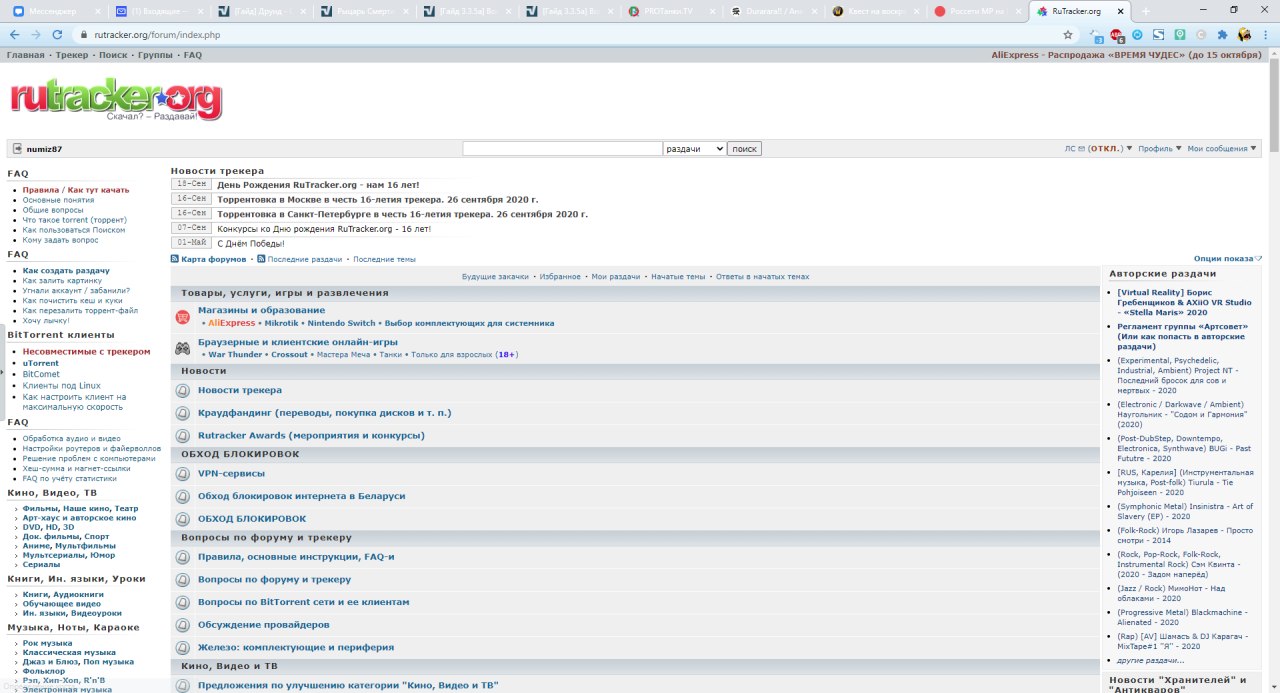Click the gamepad icon for Браузерные онлайн-игры

(182, 348)
